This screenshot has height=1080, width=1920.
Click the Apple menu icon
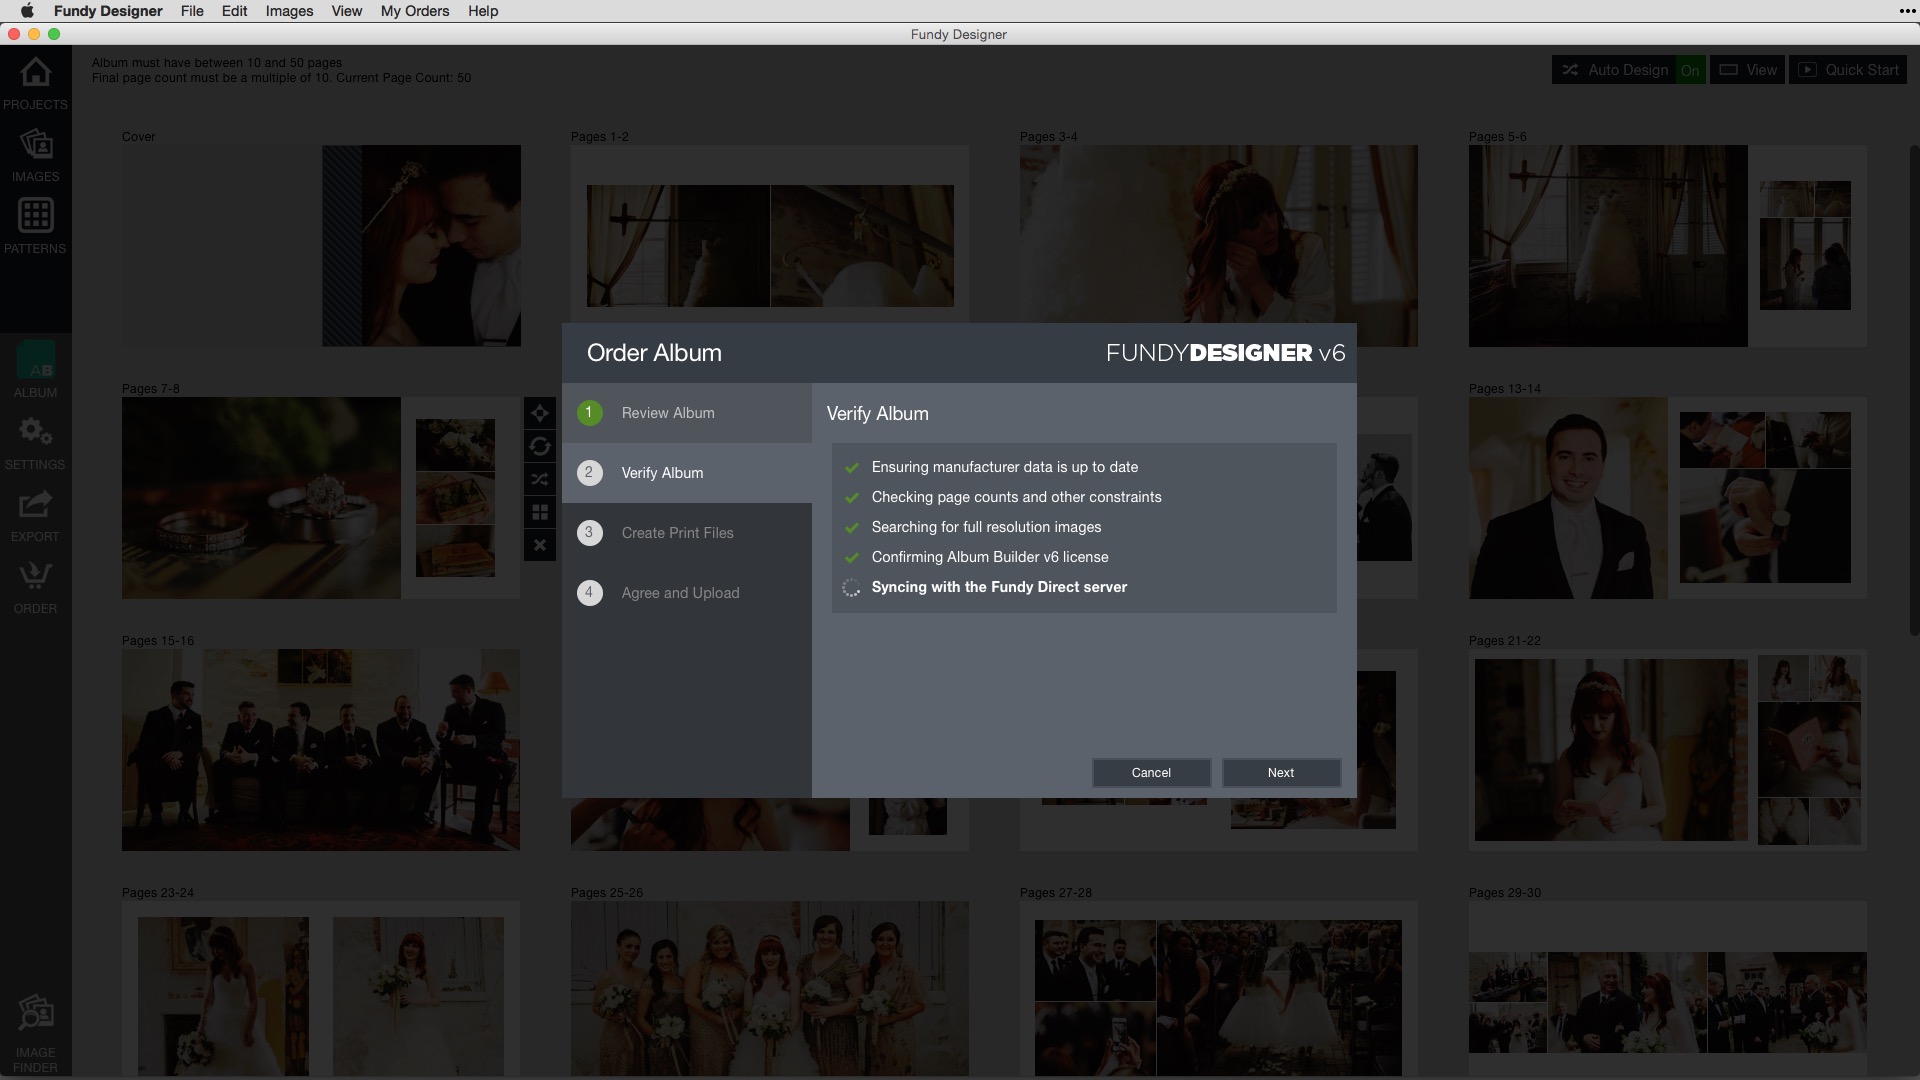tap(27, 11)
